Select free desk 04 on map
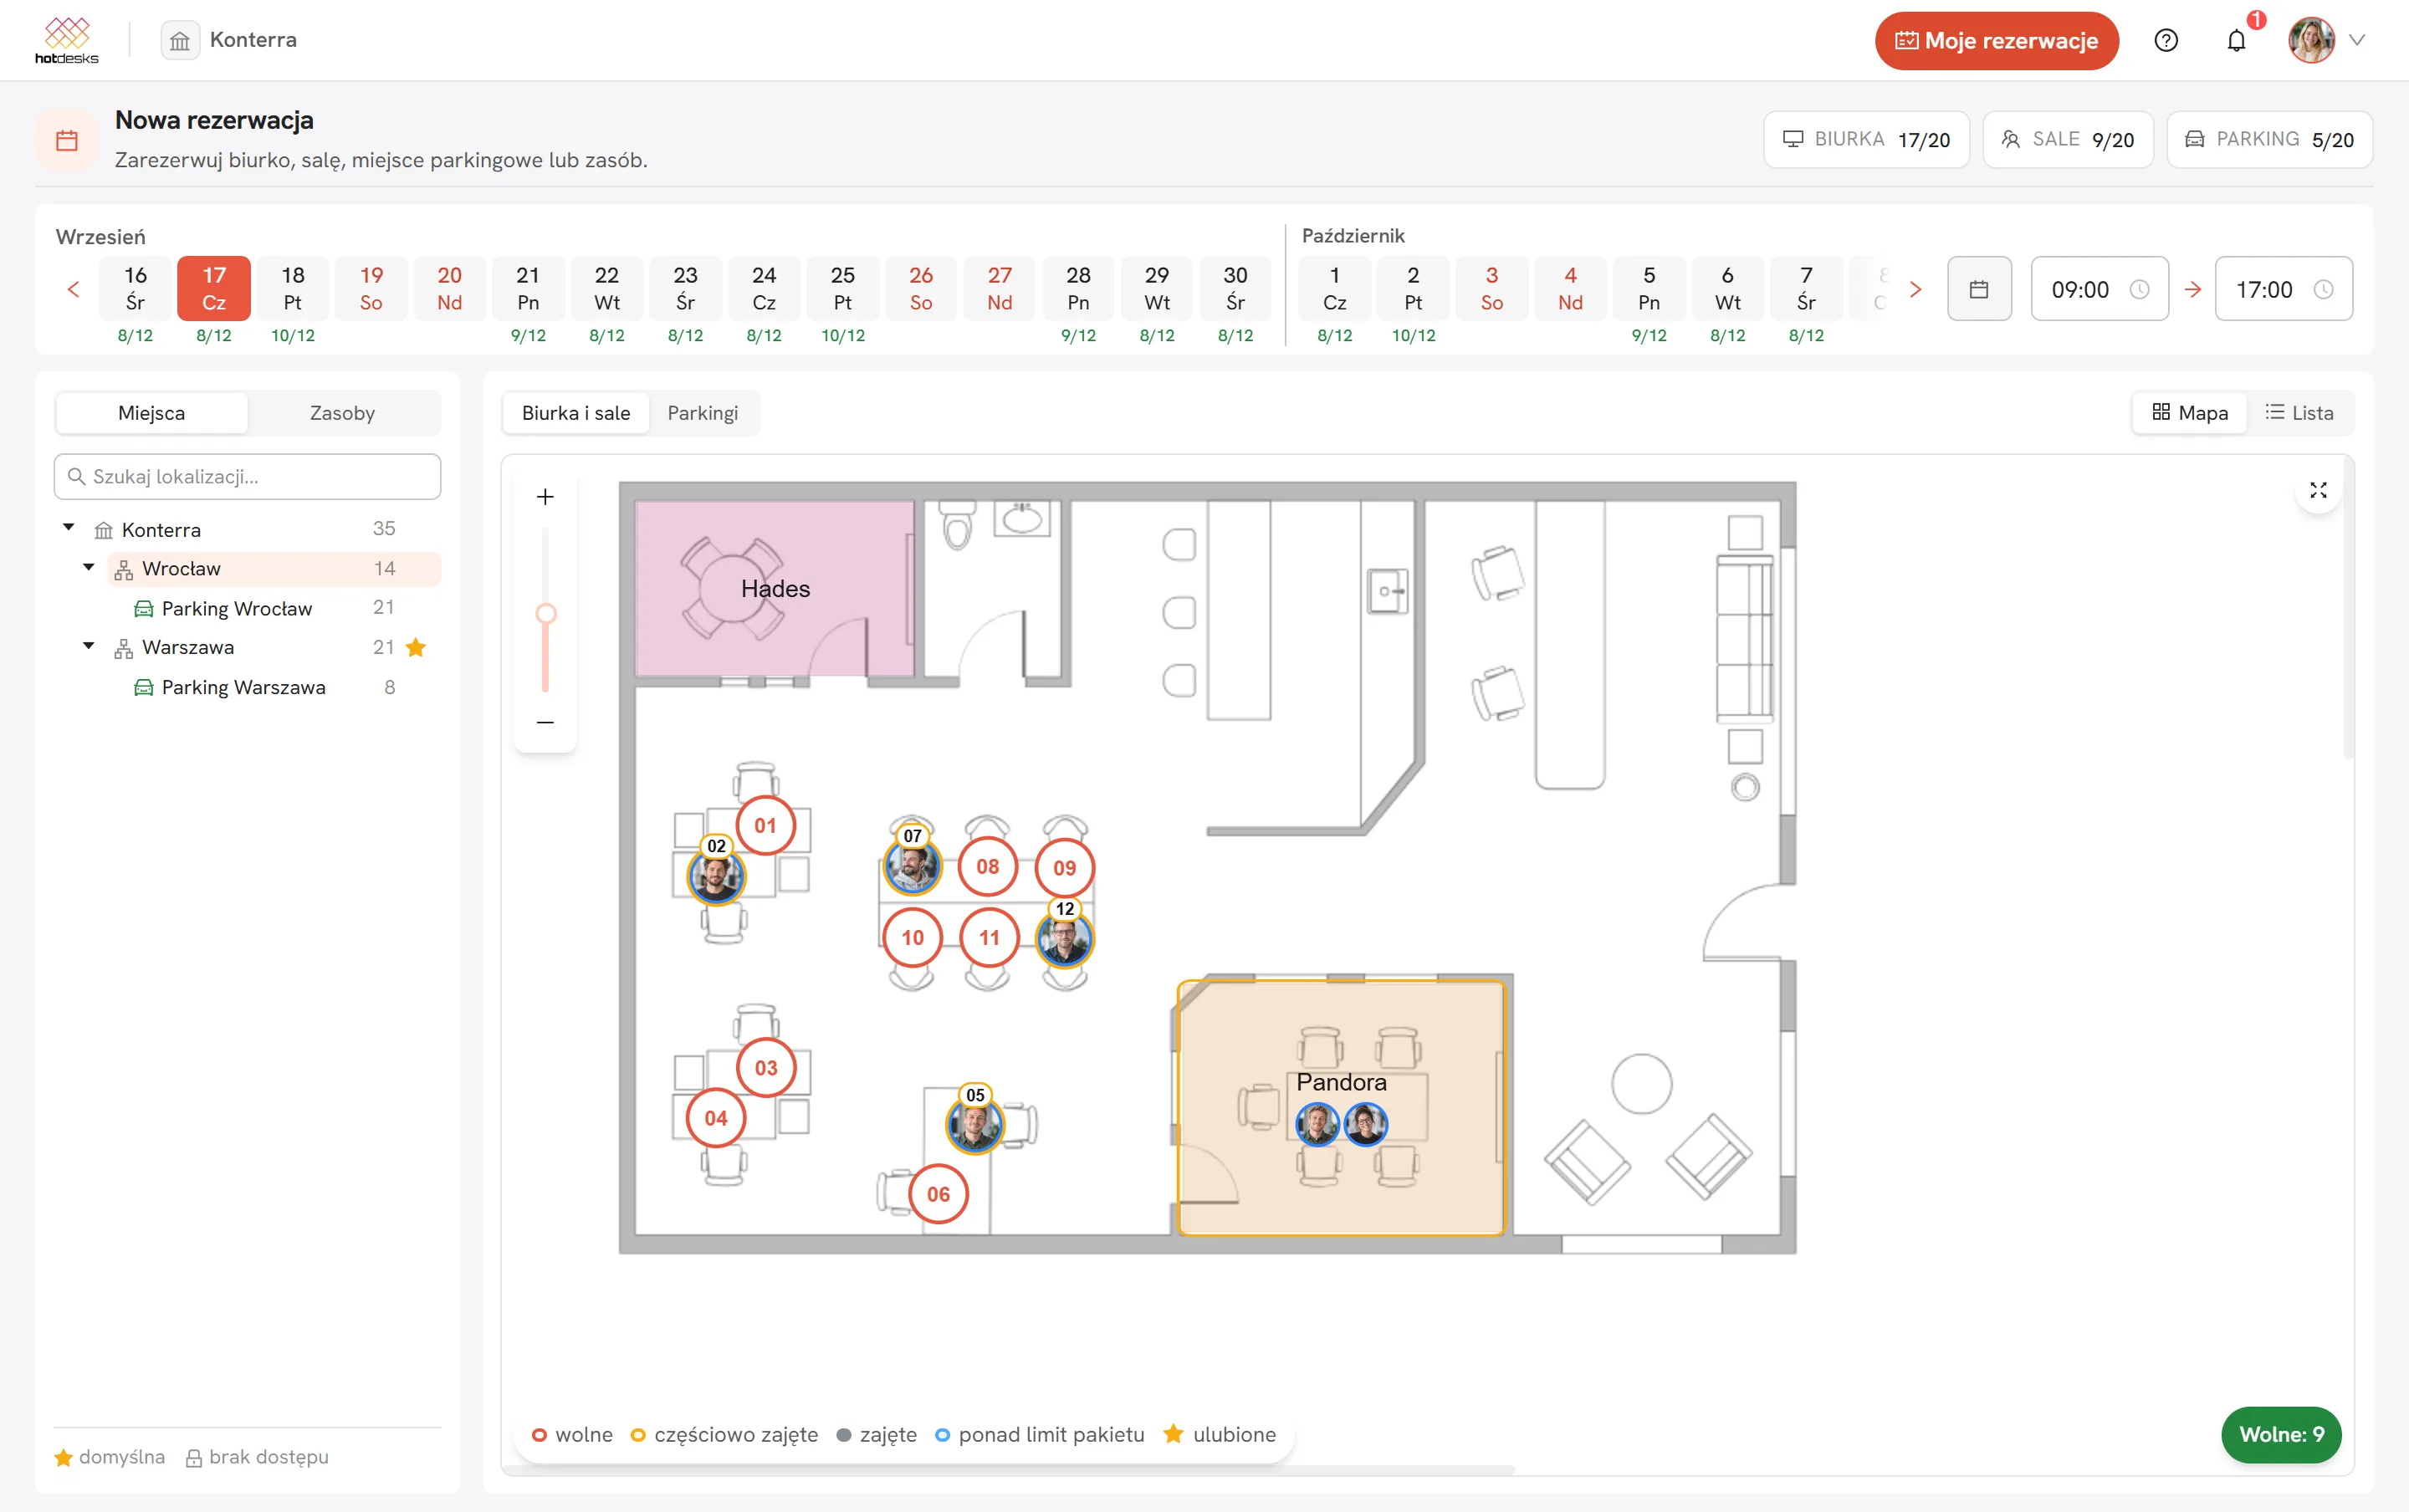Image resolution: width=2409 pixels, height=1512 pixels. coord(715,1118)
